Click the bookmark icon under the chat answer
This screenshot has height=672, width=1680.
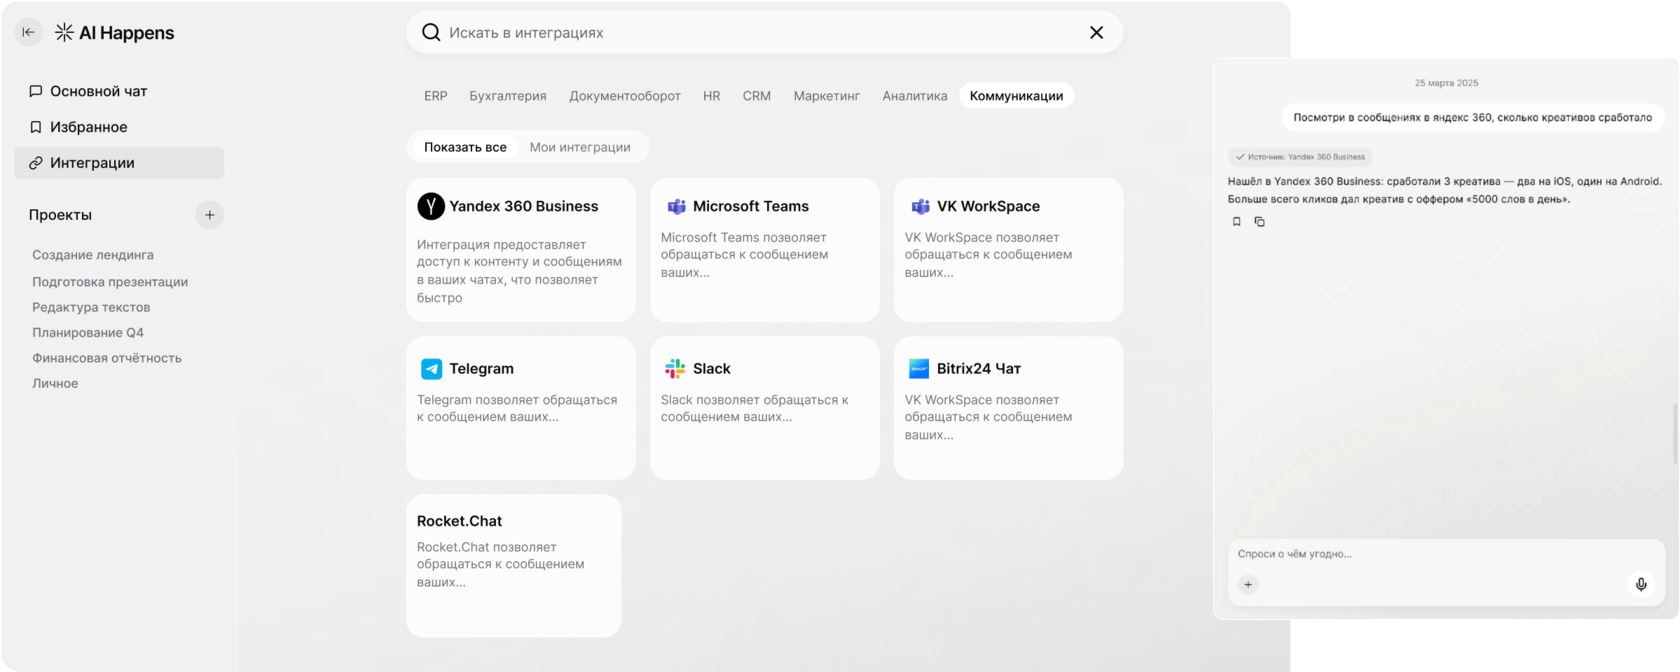(x=1237, y=222)
